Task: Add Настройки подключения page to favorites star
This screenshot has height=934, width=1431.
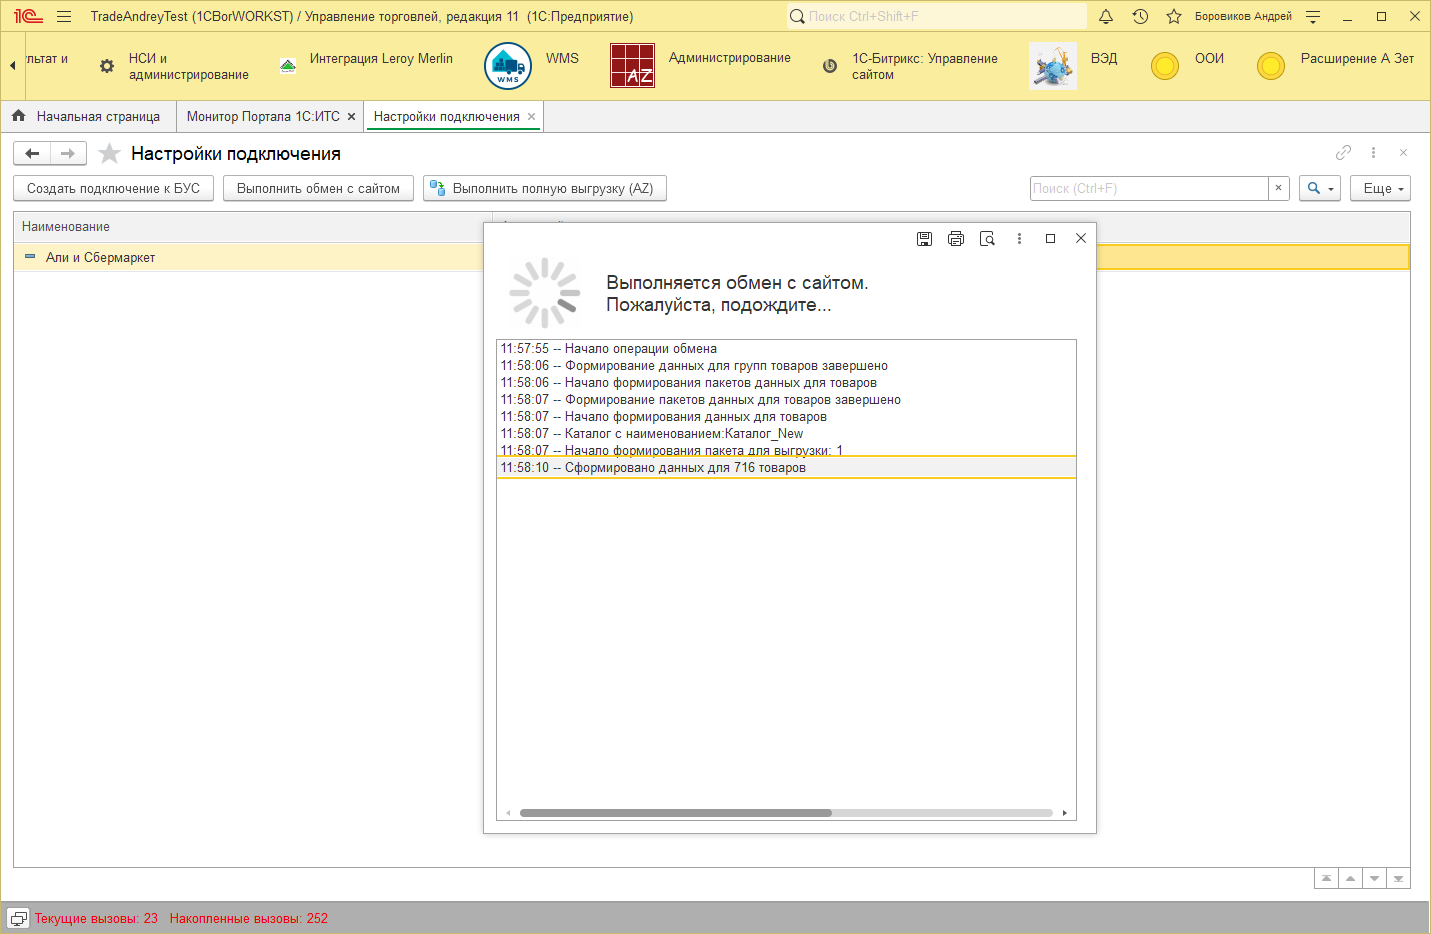Action: point(110,154)
